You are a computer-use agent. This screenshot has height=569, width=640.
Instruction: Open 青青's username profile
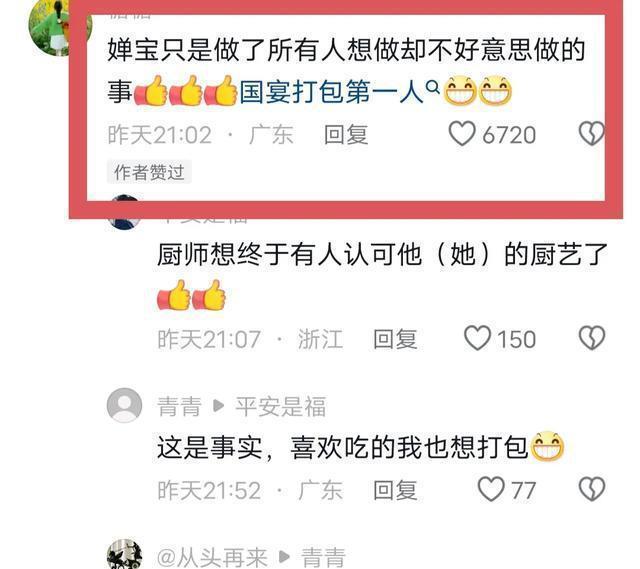point(180,407)
